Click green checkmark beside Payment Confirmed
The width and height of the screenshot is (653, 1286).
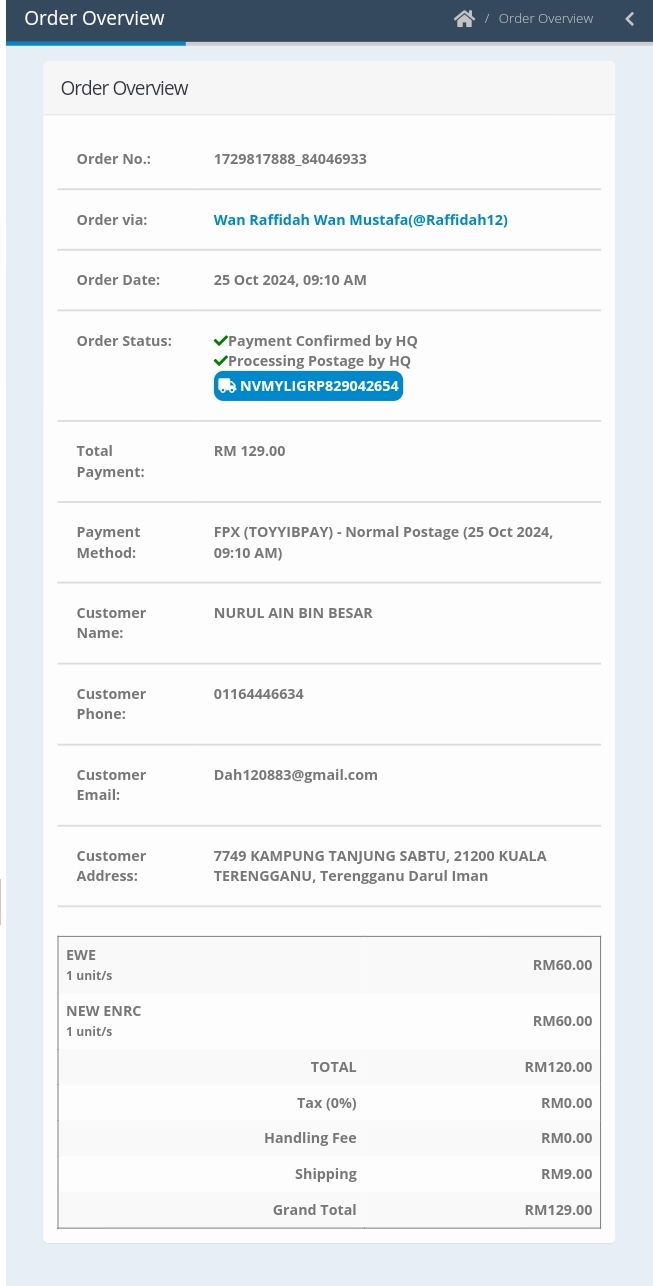221,341
